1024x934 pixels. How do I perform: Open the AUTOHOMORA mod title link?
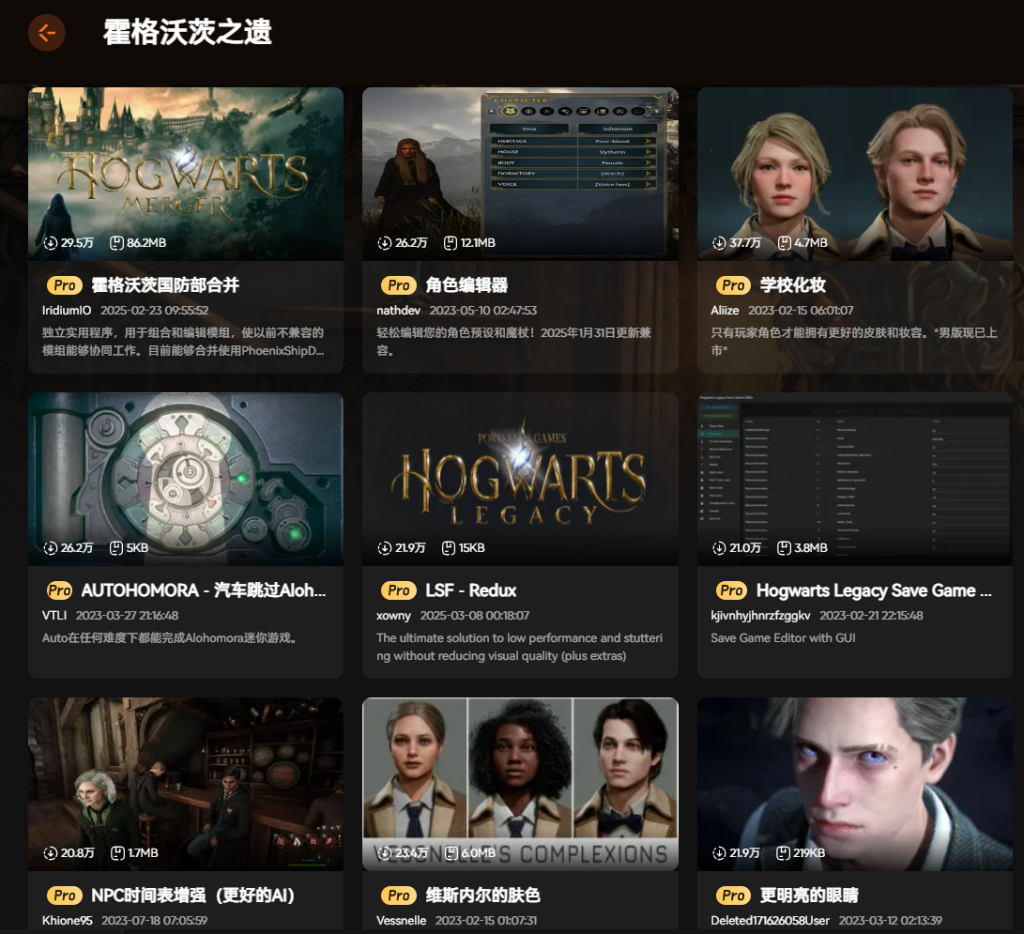coord(203,590)
